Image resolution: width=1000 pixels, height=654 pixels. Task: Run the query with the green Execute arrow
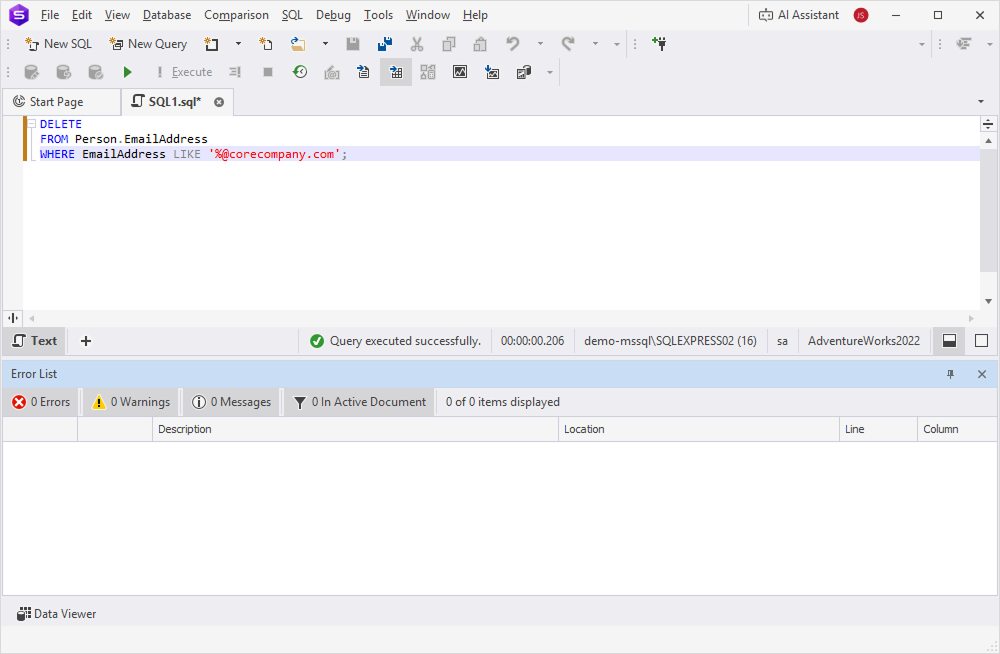tap(127, 72)
